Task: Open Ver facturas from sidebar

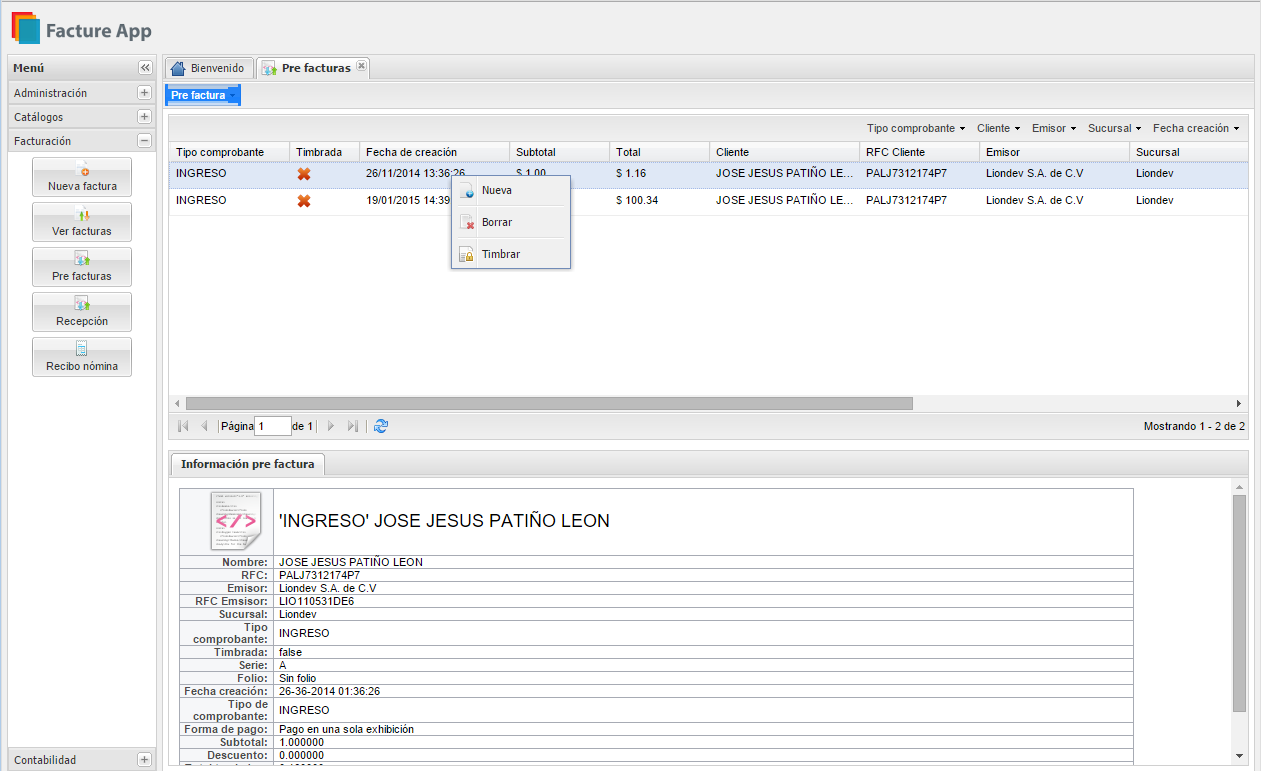Action: click(82, 221)
